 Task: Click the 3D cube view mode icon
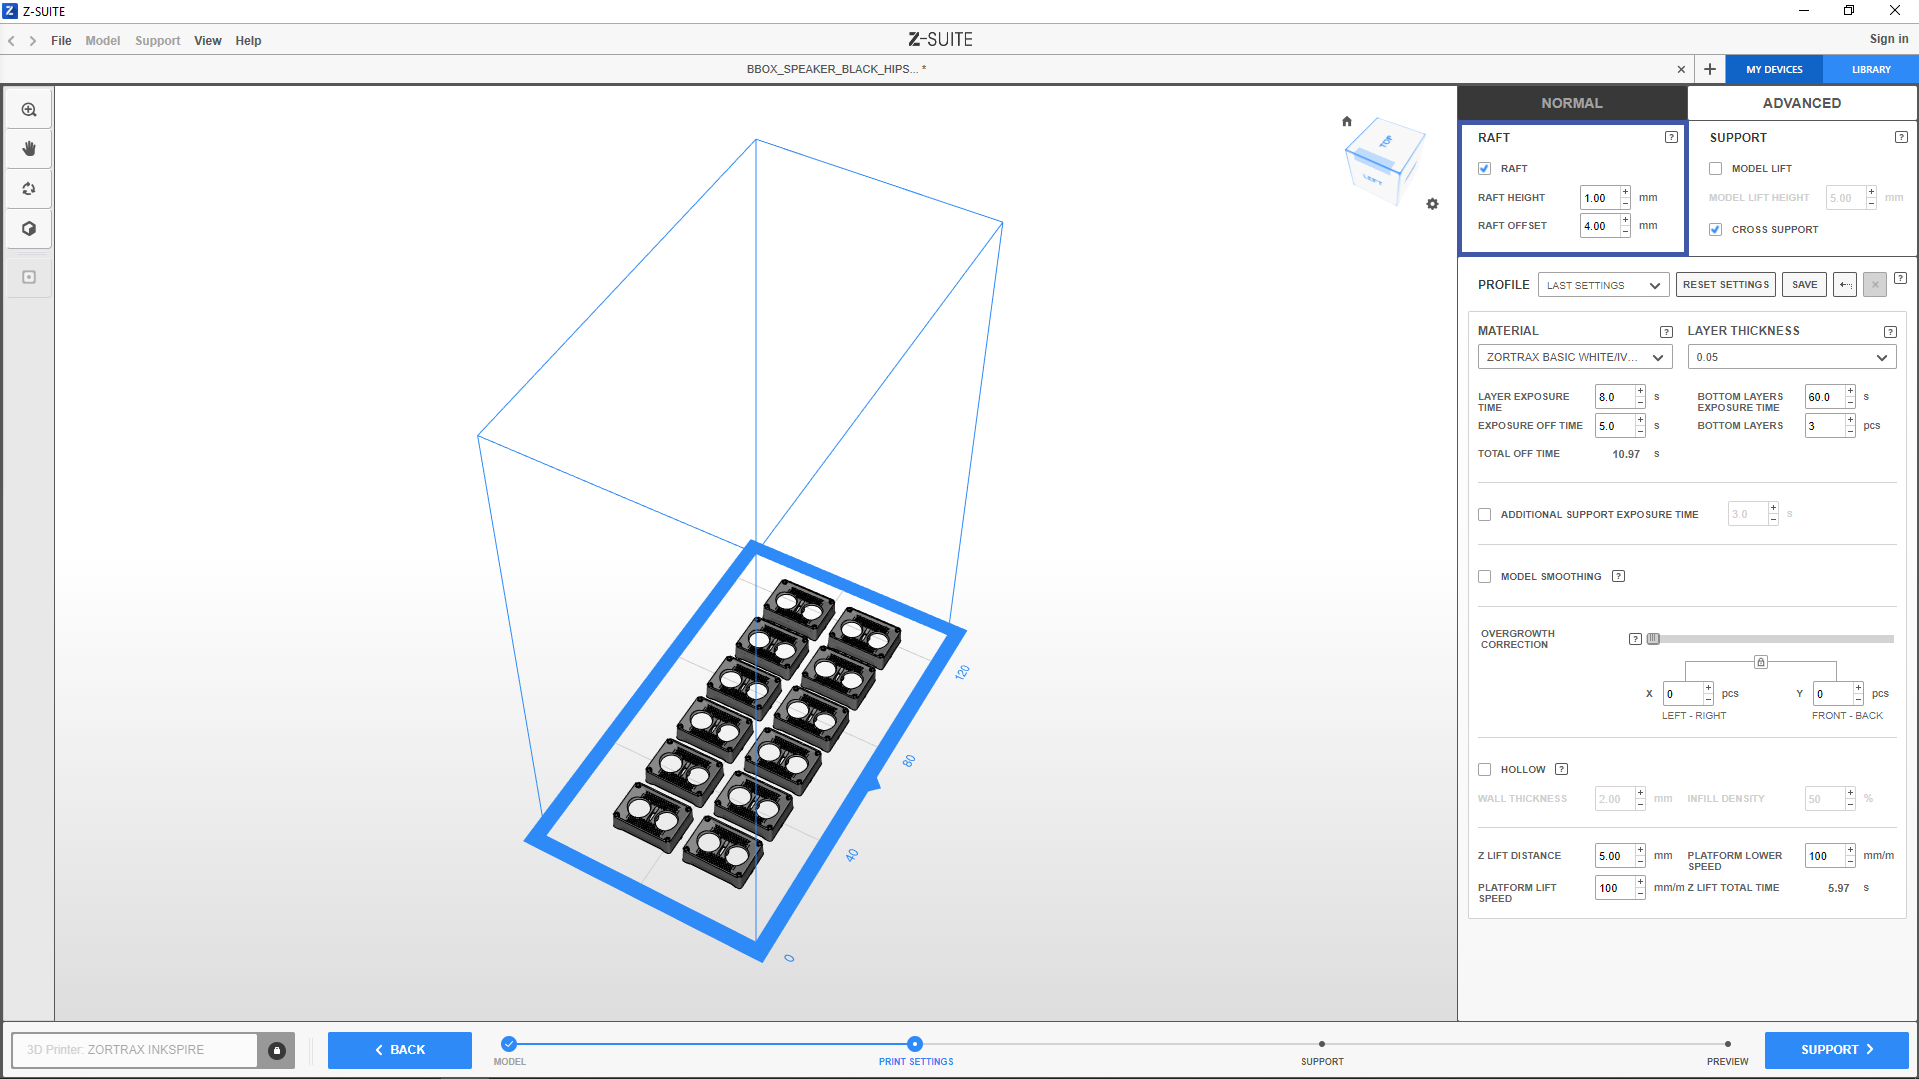pos(29,229)
